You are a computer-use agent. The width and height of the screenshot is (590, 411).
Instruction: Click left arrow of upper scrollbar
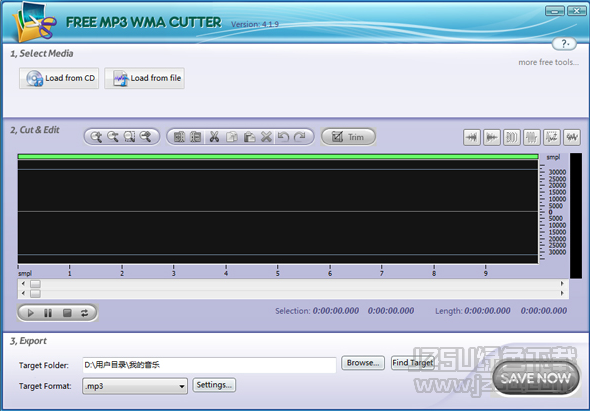(x=23, y=284)
